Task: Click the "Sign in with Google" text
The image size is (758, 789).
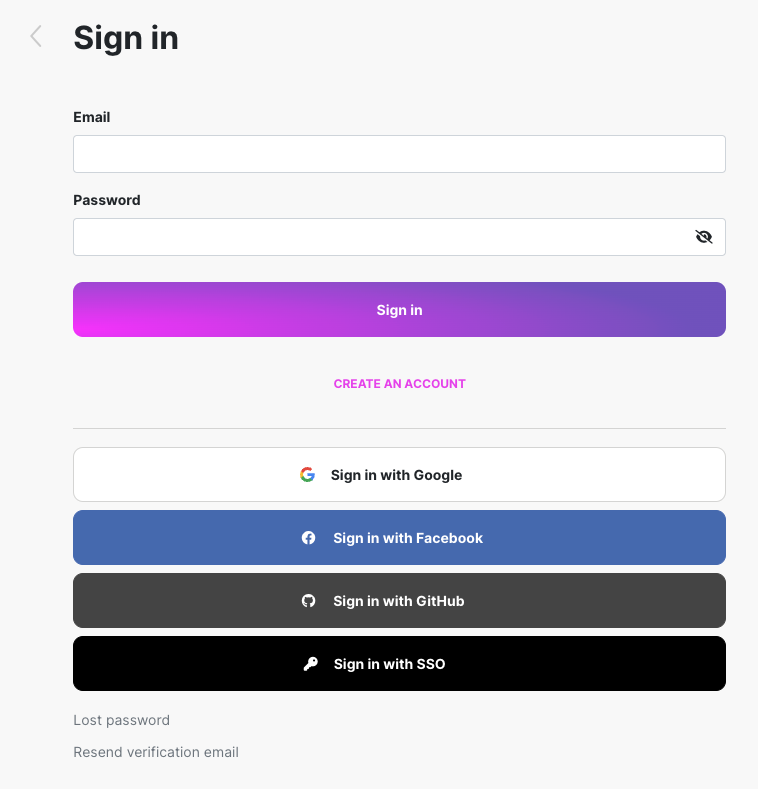Action: click(396, 475)
